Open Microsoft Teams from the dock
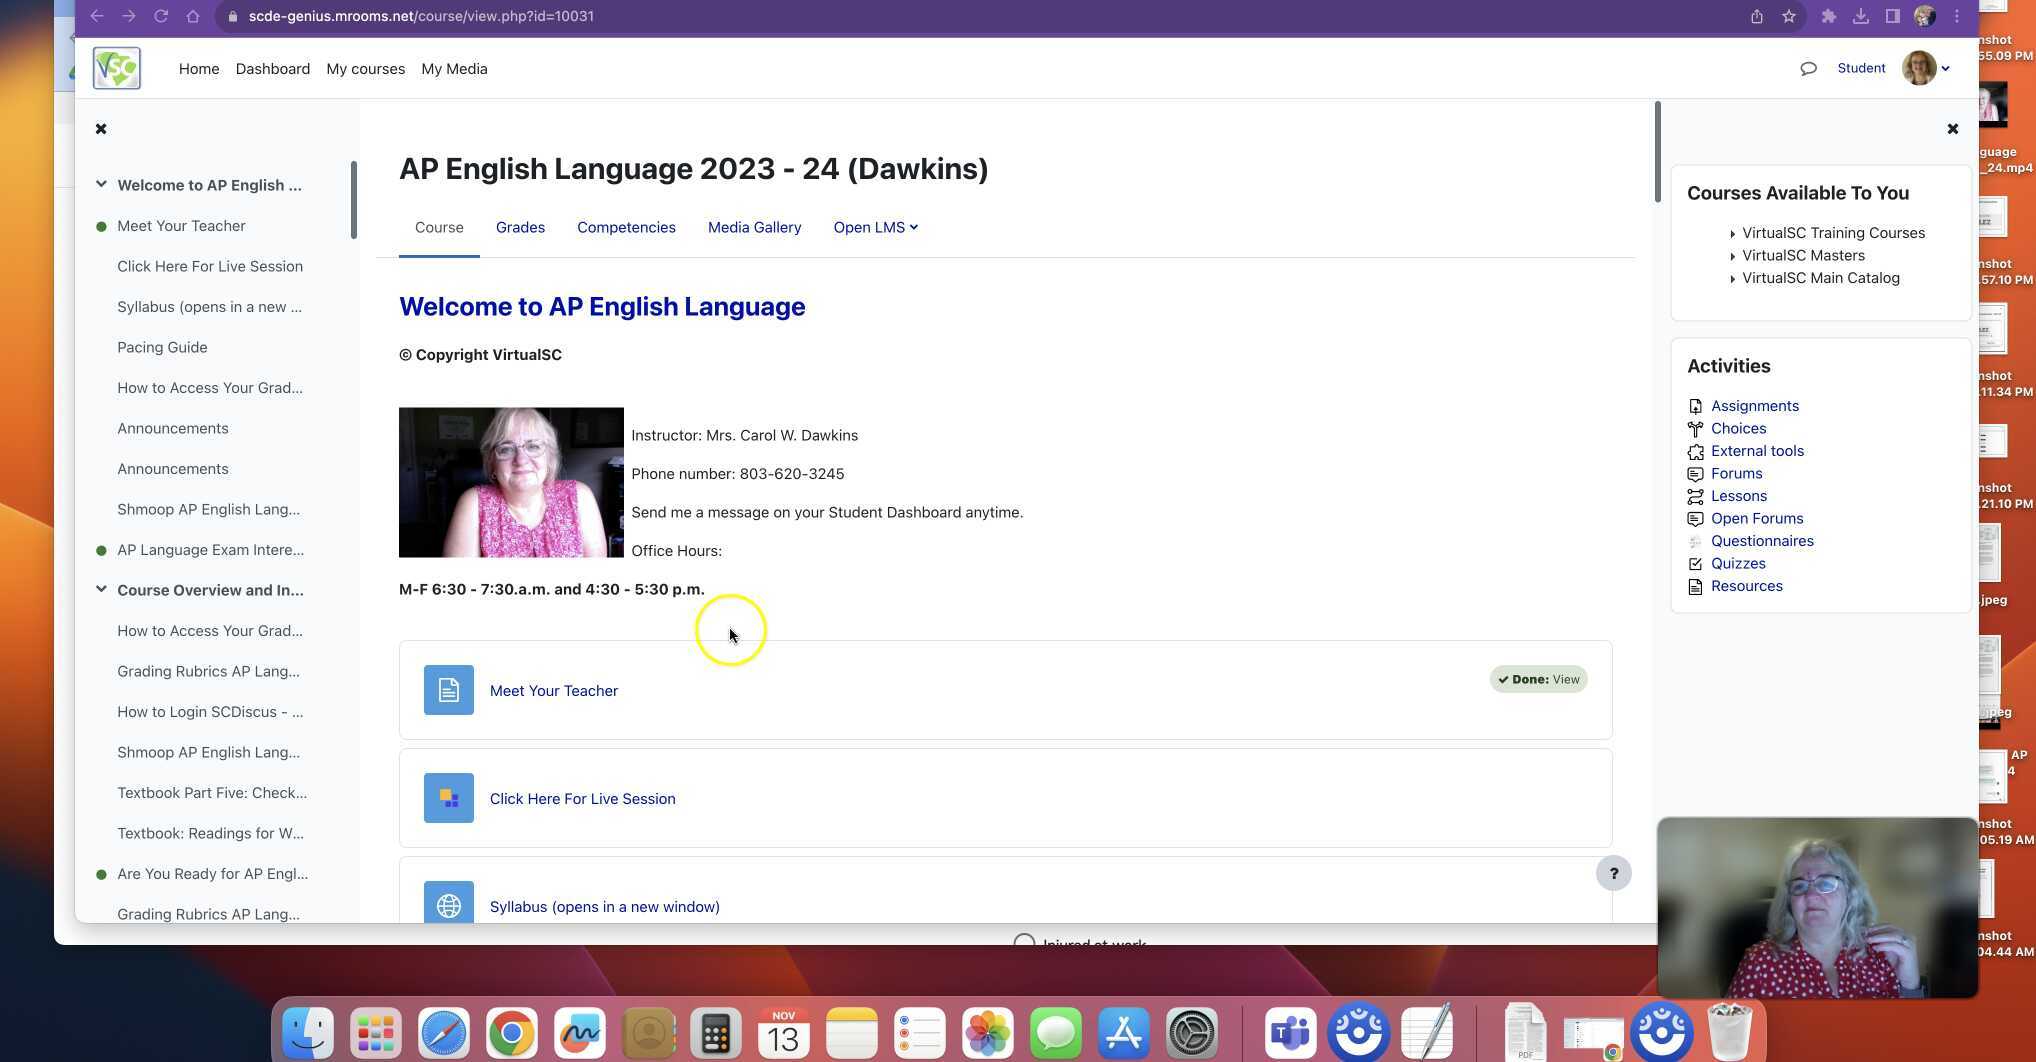The width and height of the screenshot is (2036, 1062). (x=1290, y=1032)
